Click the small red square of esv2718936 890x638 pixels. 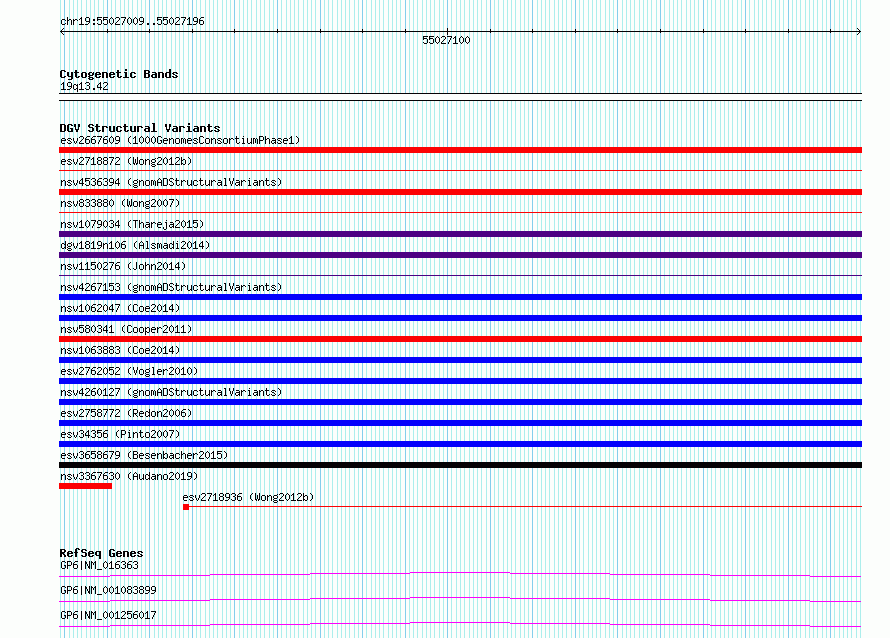pos(186,507)
